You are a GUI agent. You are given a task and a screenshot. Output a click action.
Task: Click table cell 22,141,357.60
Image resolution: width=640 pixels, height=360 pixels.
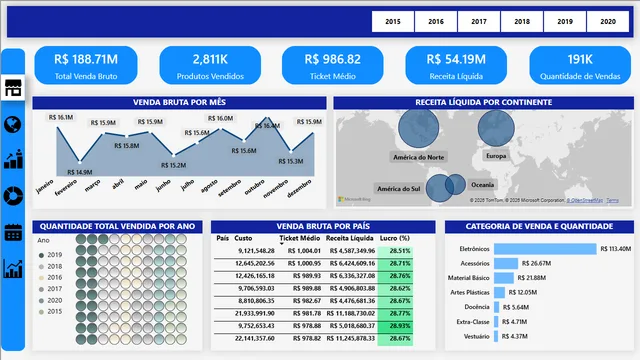(255, 338)
